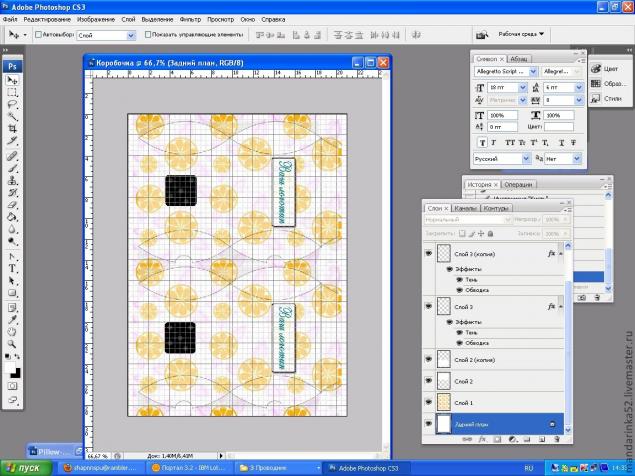Enable the Автовыбор (Auto-Select) checkbox

point(38,35)
